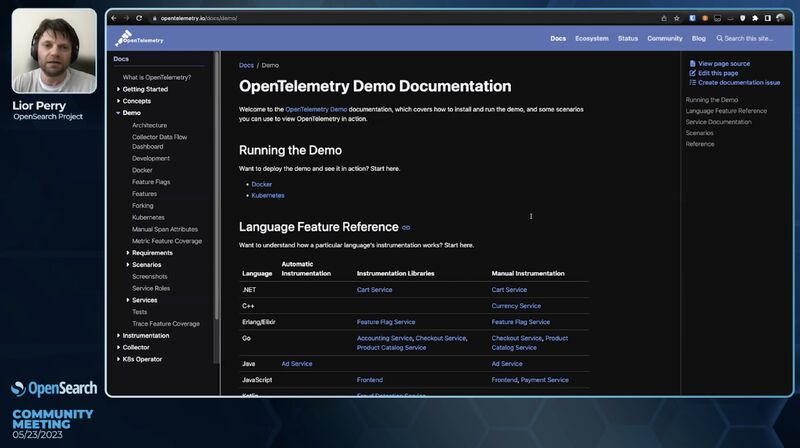Open Metric Feature Coverage in sidebar
Viewport: 800px width, 448px height.
(x=167, y=241)
